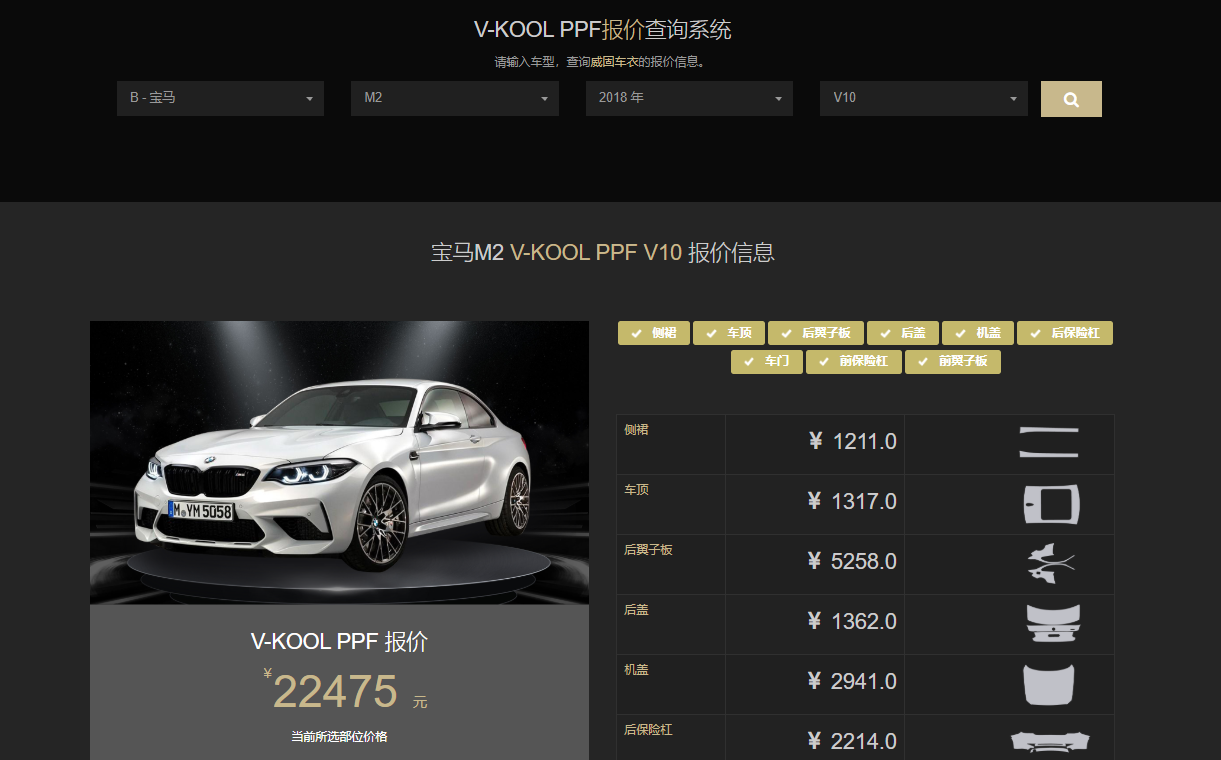Open the B - 宝马 brand dropdown
The image size is (1221, 760).
(x=220, y=98)
